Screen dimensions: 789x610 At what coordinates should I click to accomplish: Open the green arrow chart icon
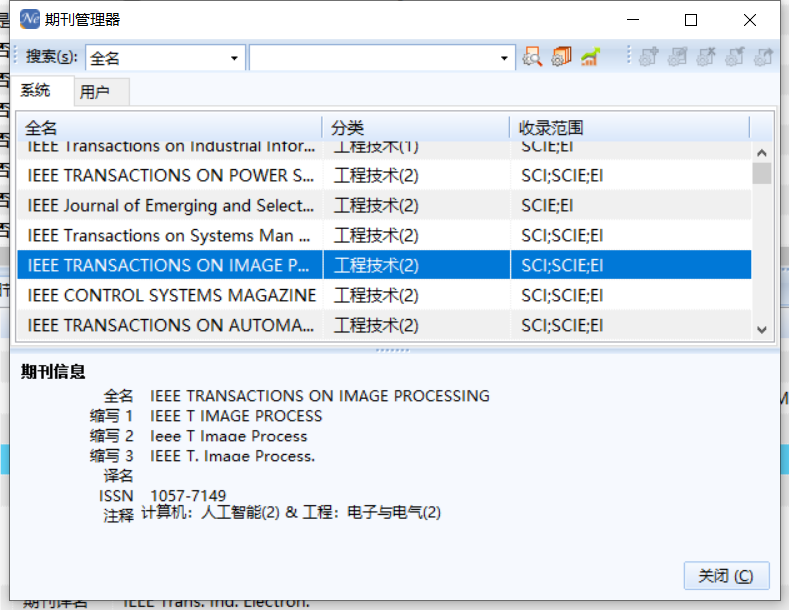click(x=590, y=57)
